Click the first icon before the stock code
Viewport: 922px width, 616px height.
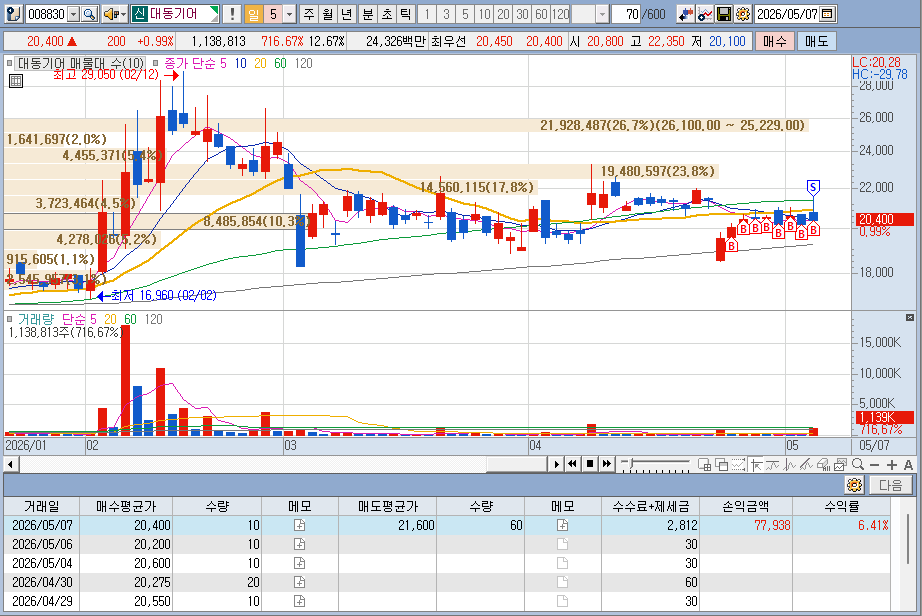click(14, 14)
